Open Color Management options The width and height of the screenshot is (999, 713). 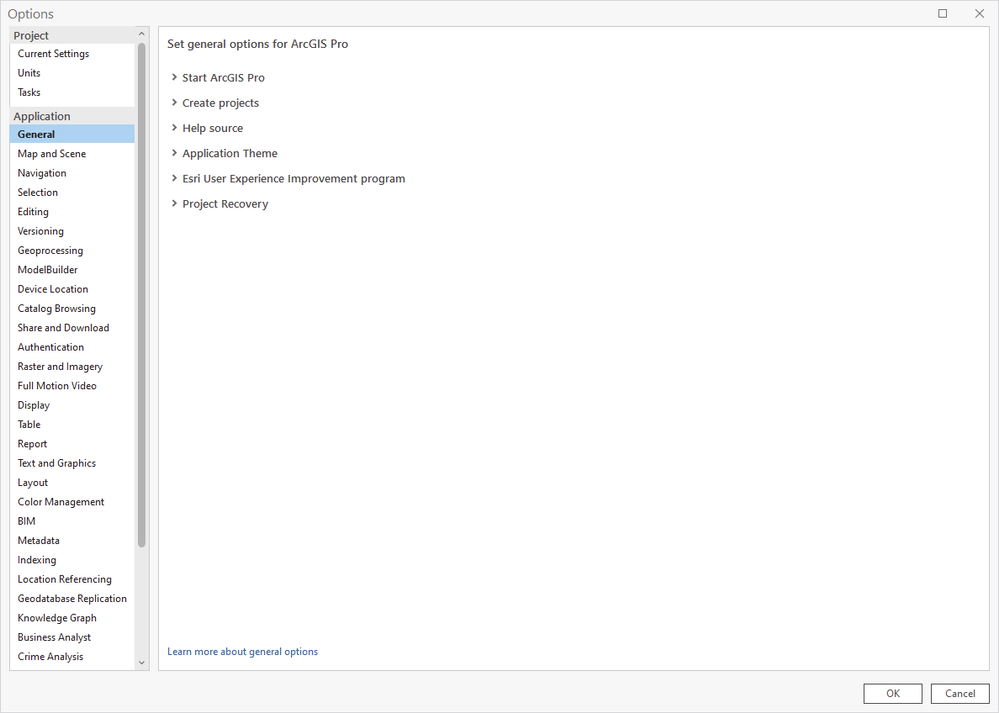[72, 502]
